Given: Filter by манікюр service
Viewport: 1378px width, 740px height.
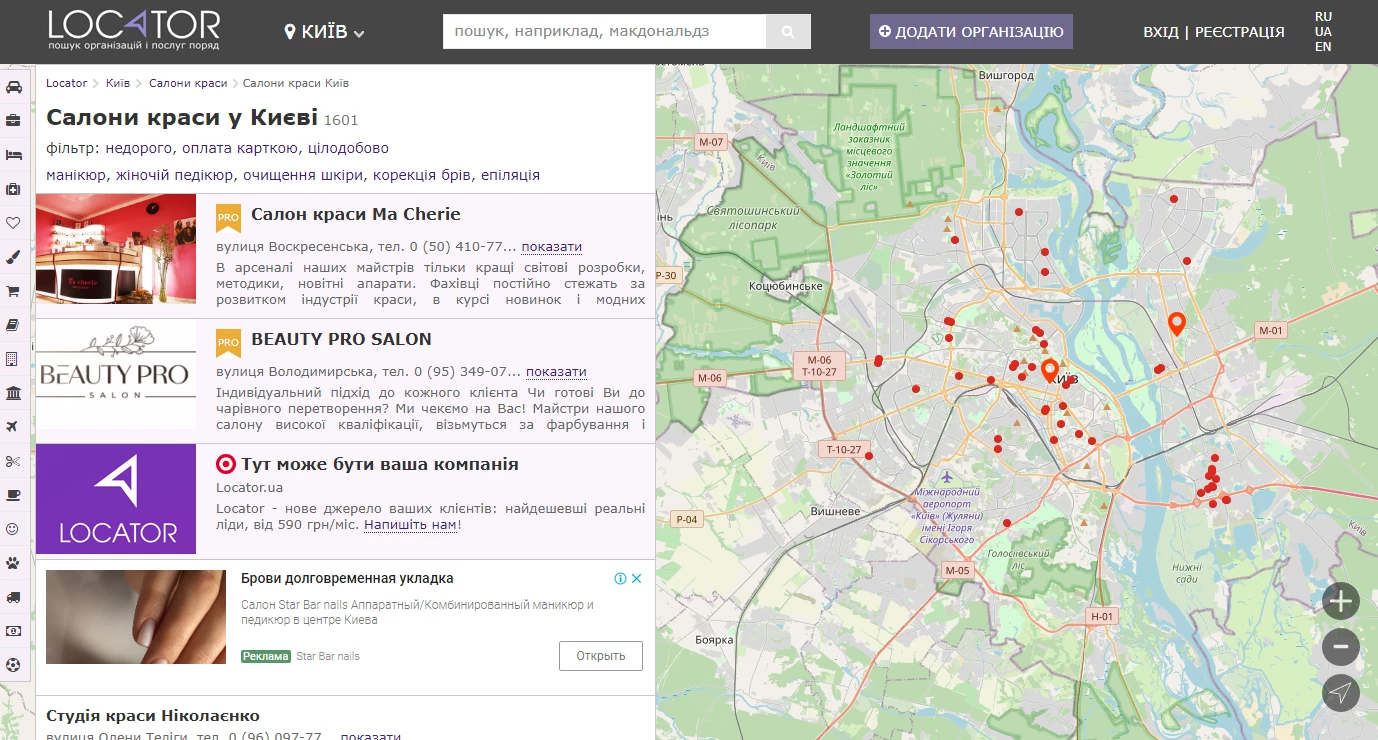Looking at the screenshot, I should pyautogui.click(x=76, y=175).
